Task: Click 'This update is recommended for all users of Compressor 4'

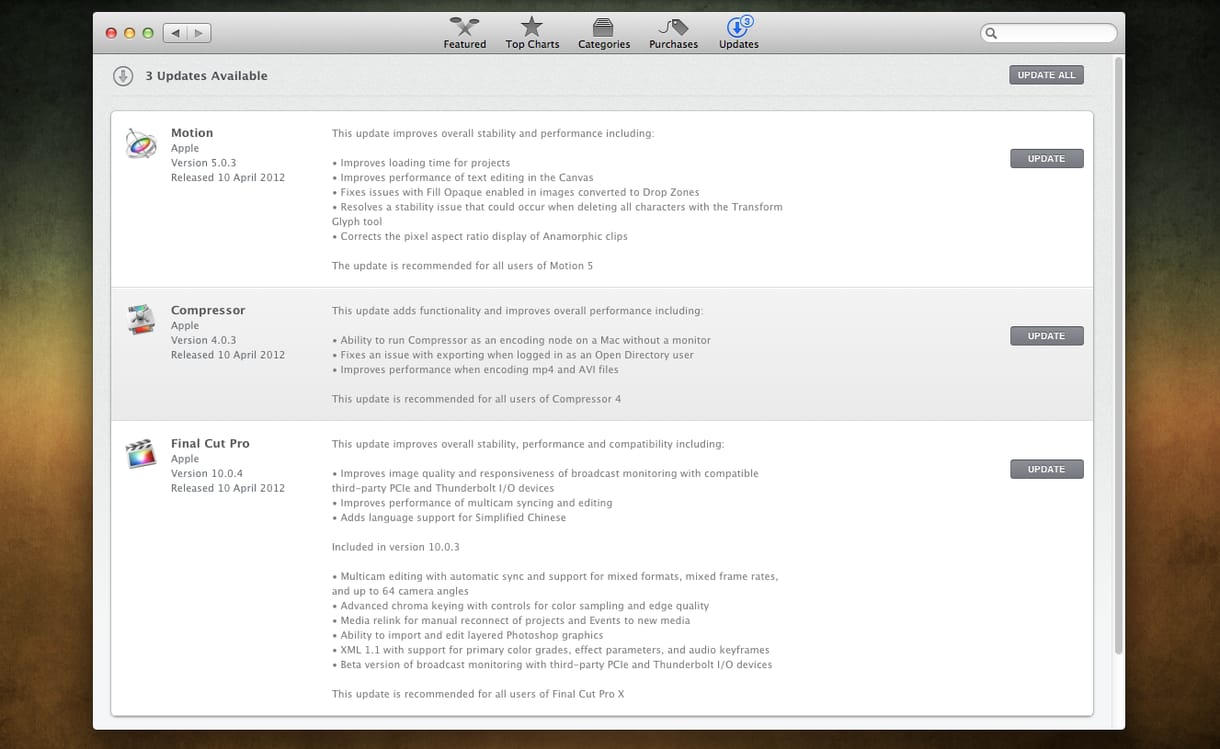Action: 477,399
